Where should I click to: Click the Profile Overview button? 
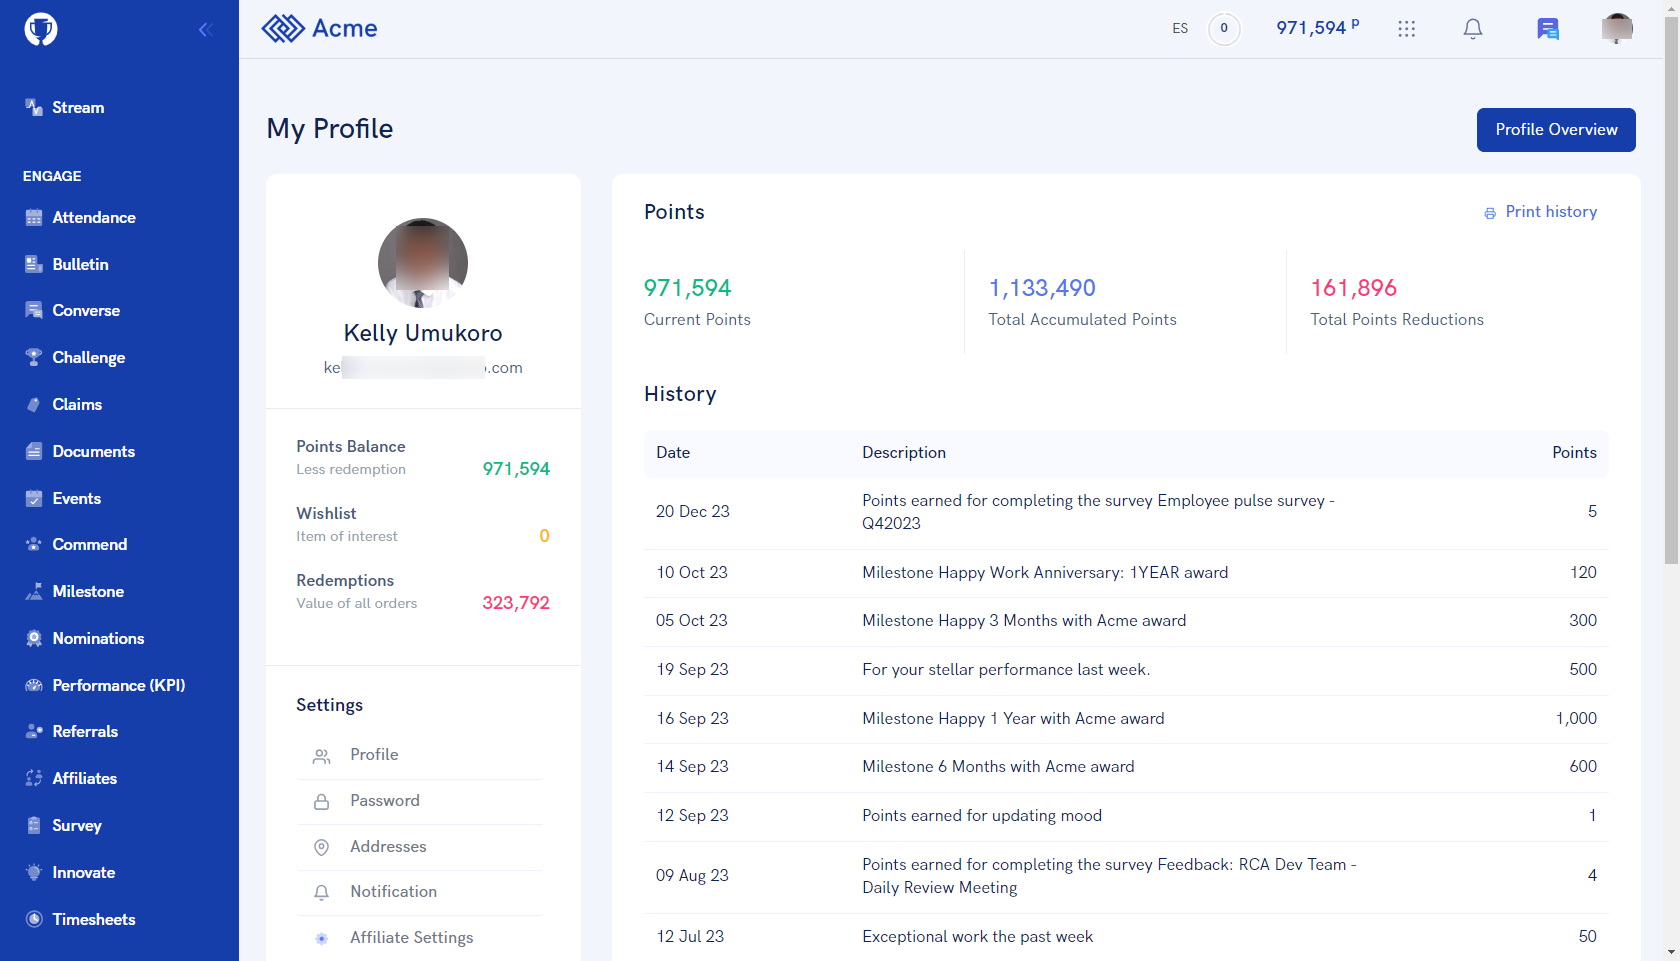click(1555, 129)
